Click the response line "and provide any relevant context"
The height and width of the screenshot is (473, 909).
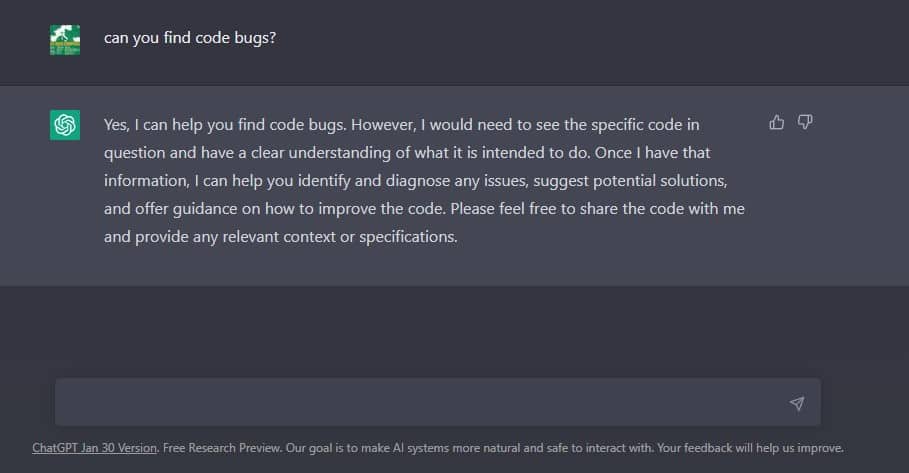[x=280, y=238]
